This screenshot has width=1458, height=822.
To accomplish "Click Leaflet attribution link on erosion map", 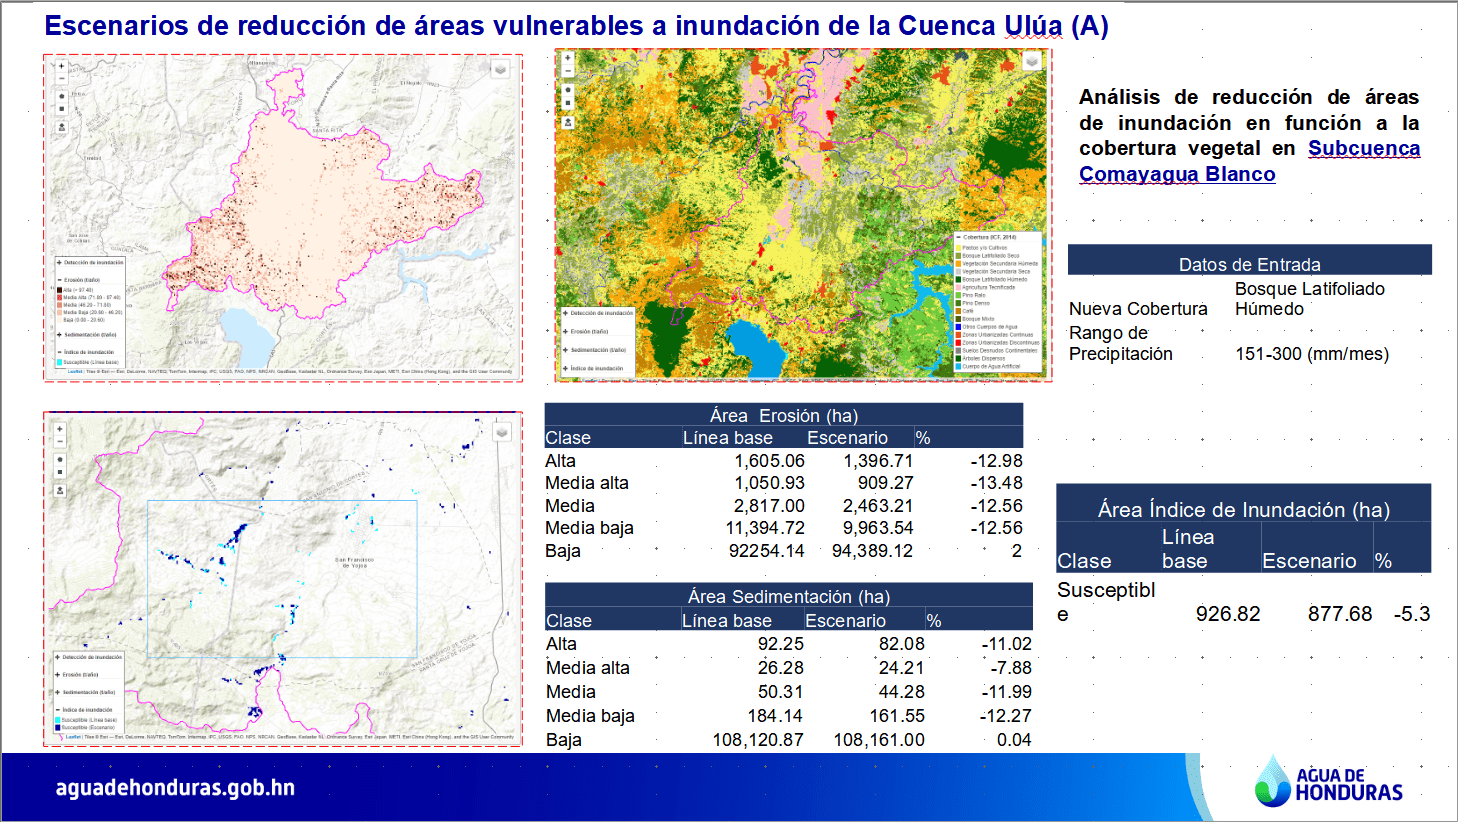I will click(75, 371).
